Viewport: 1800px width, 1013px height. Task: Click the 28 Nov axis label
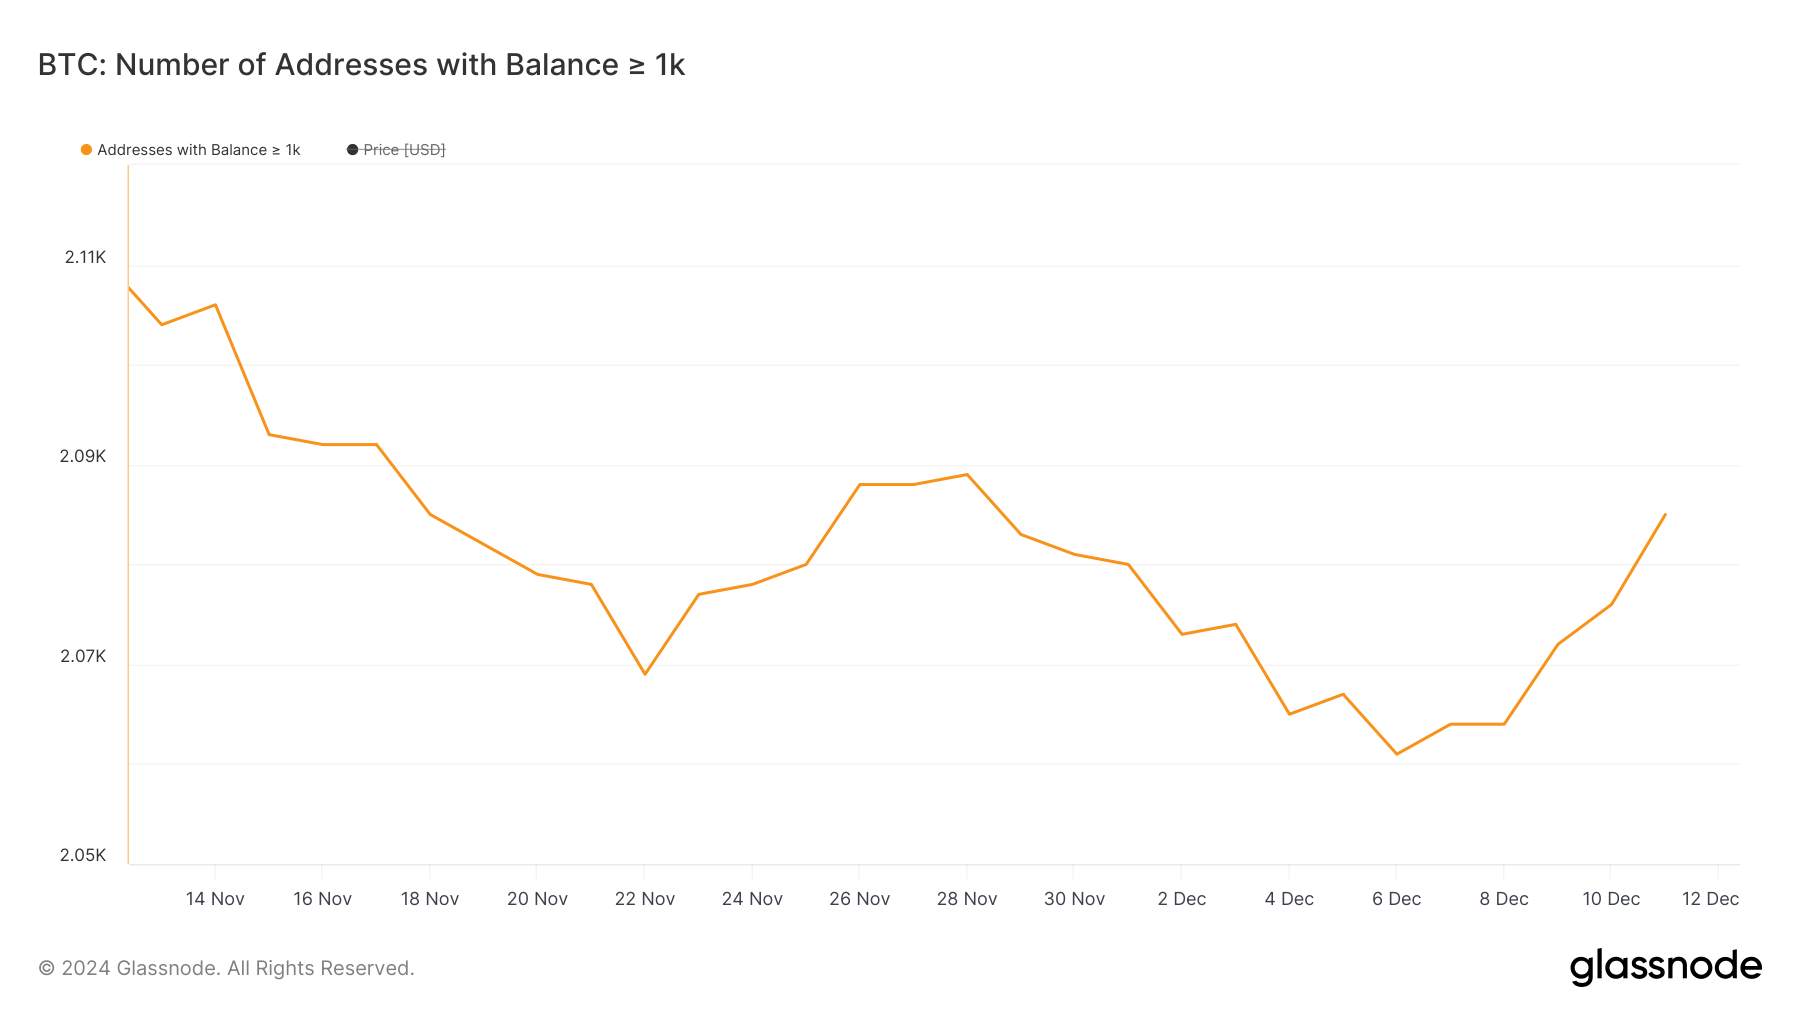pos(967,899)
